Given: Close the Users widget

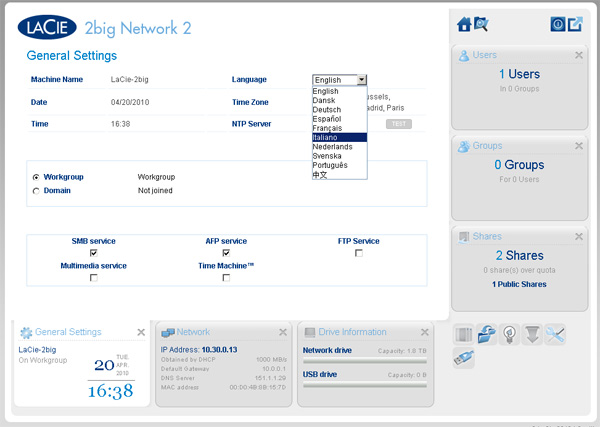Looking at the screenshot, I should [579, 55].
